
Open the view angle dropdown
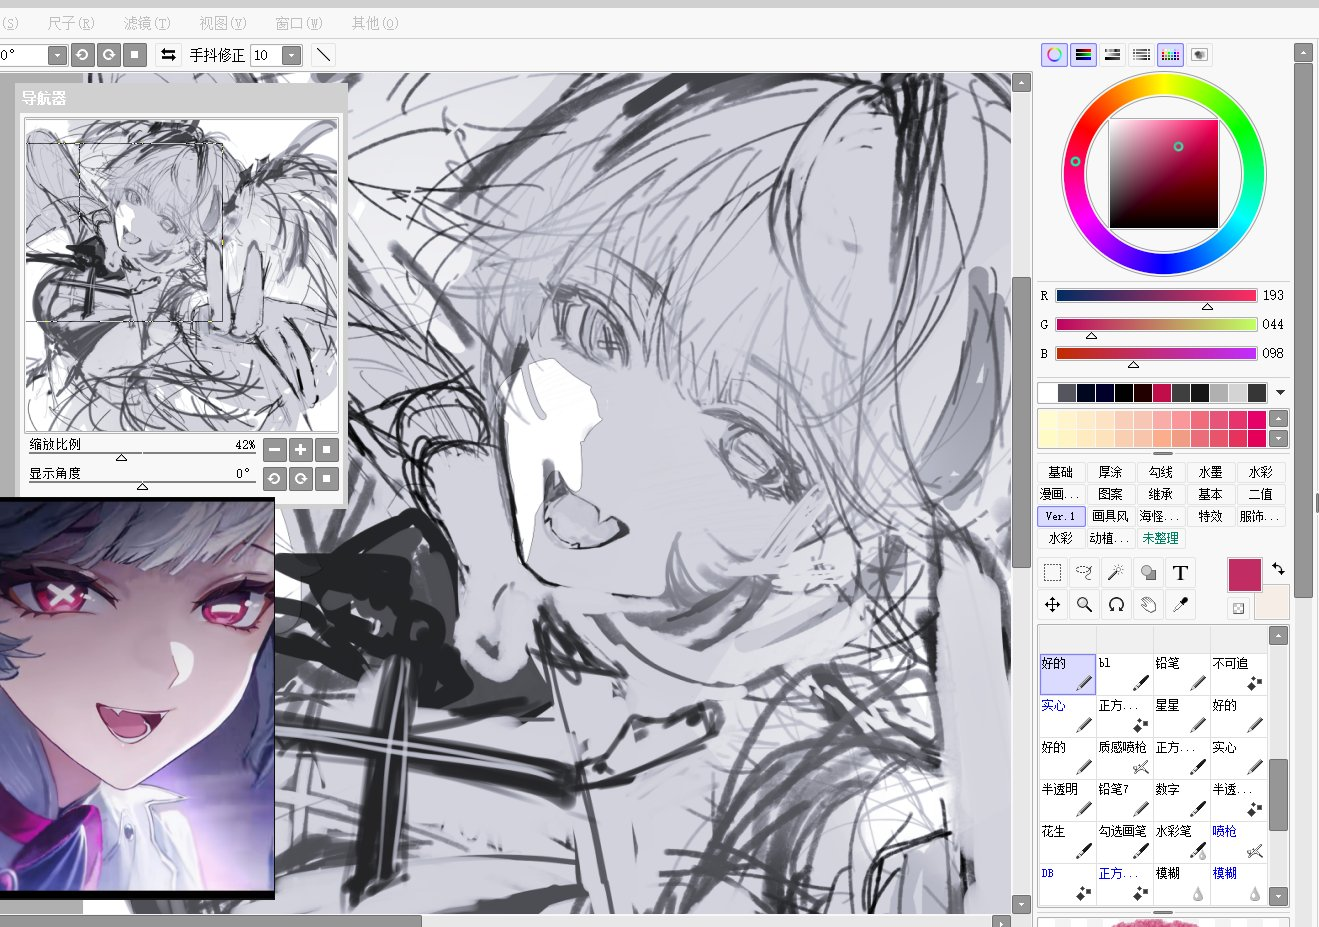(x=57, y=55)
